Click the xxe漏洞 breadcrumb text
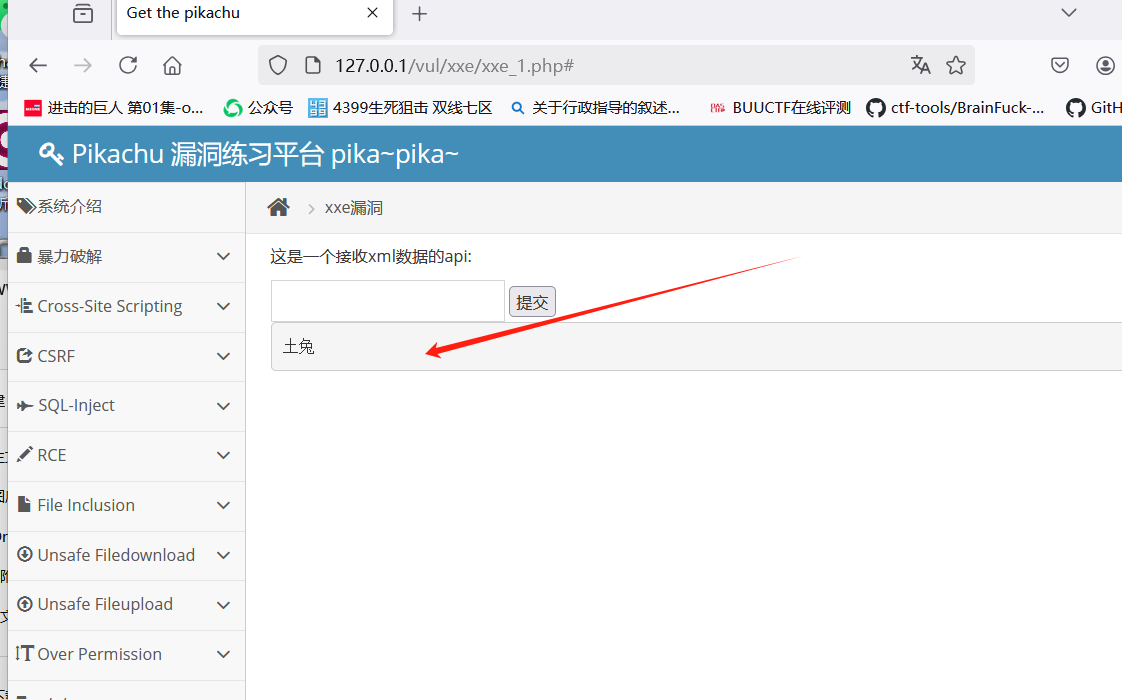This screenshot has width=1122, height=700. [x=353, y=208]
